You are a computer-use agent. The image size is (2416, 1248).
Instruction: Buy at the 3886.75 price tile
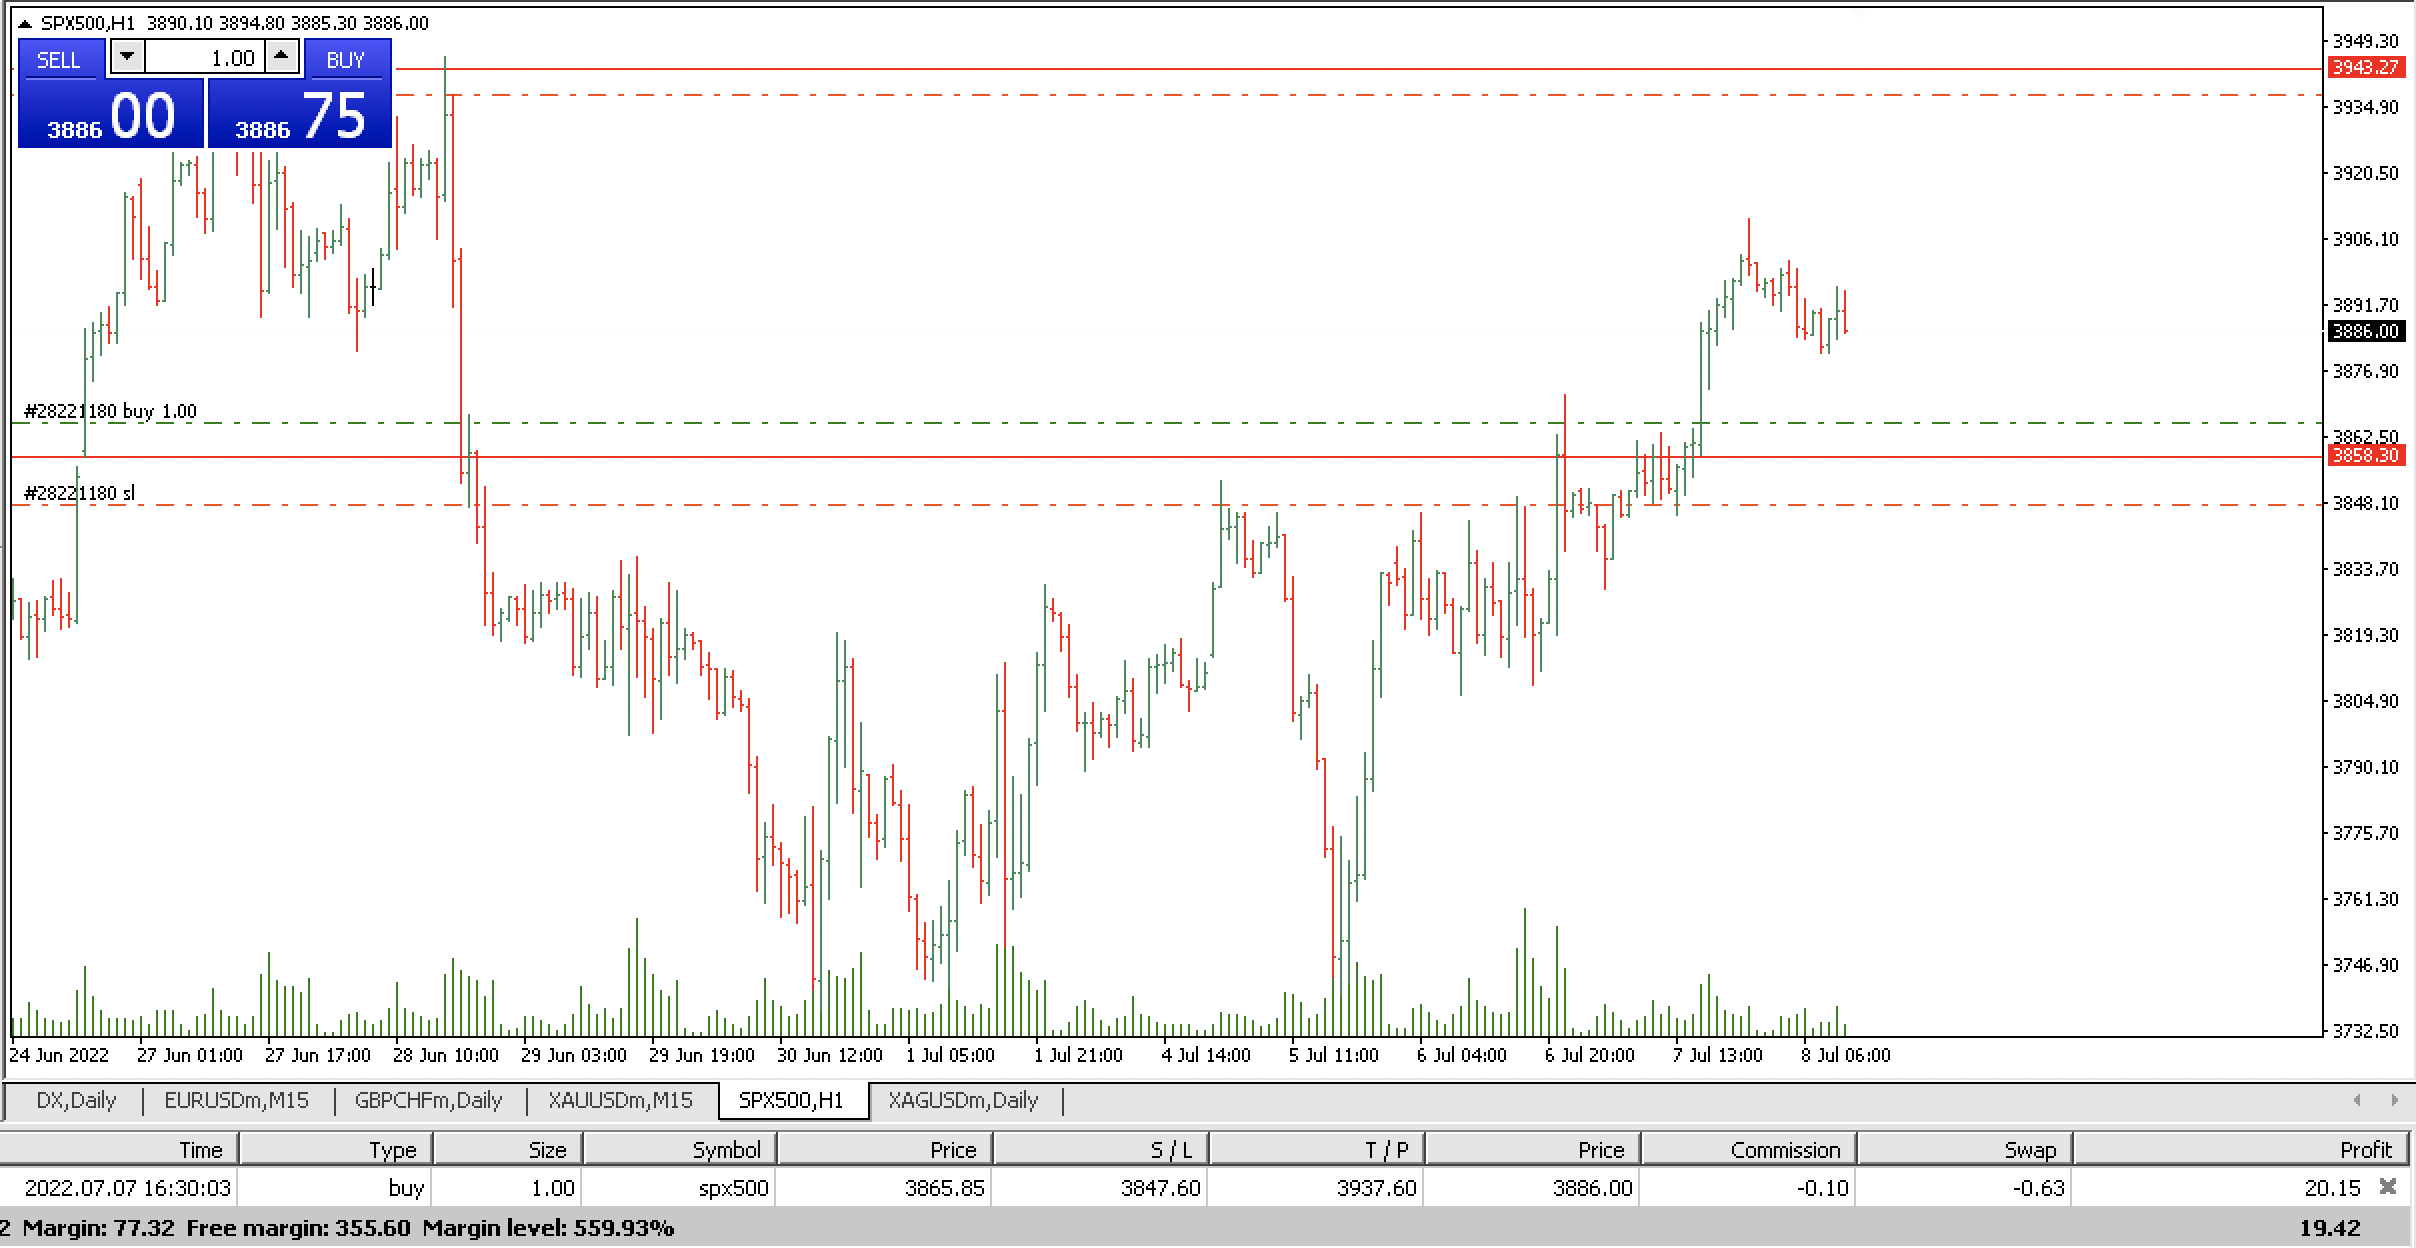[x=299, y=115]
